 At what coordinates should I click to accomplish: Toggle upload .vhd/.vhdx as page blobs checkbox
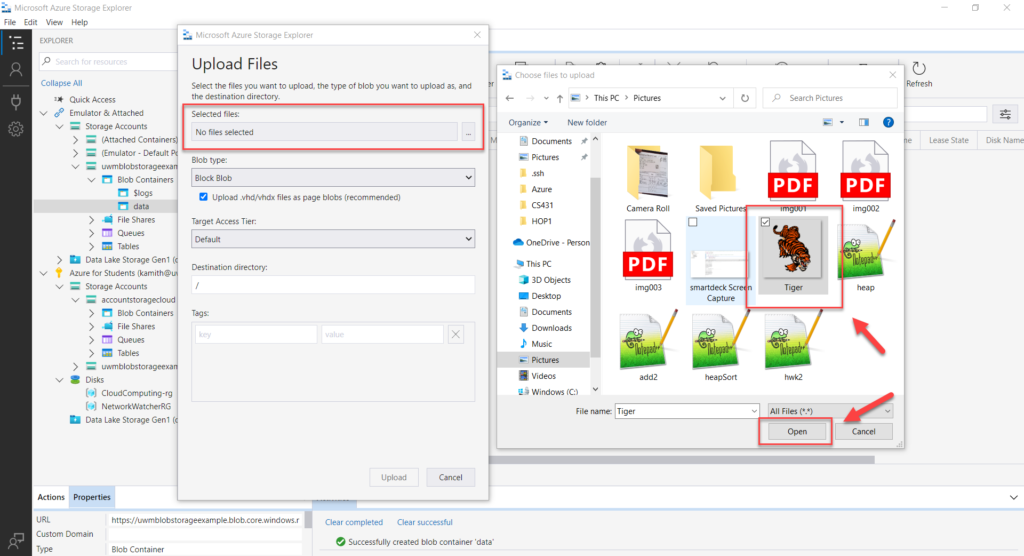click(203, 197)
